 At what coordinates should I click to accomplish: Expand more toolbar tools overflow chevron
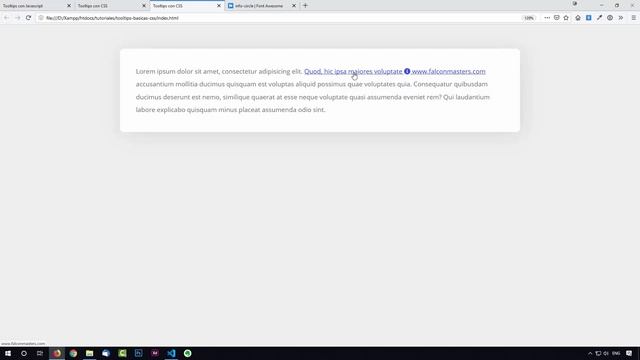[x=621, y=18]
